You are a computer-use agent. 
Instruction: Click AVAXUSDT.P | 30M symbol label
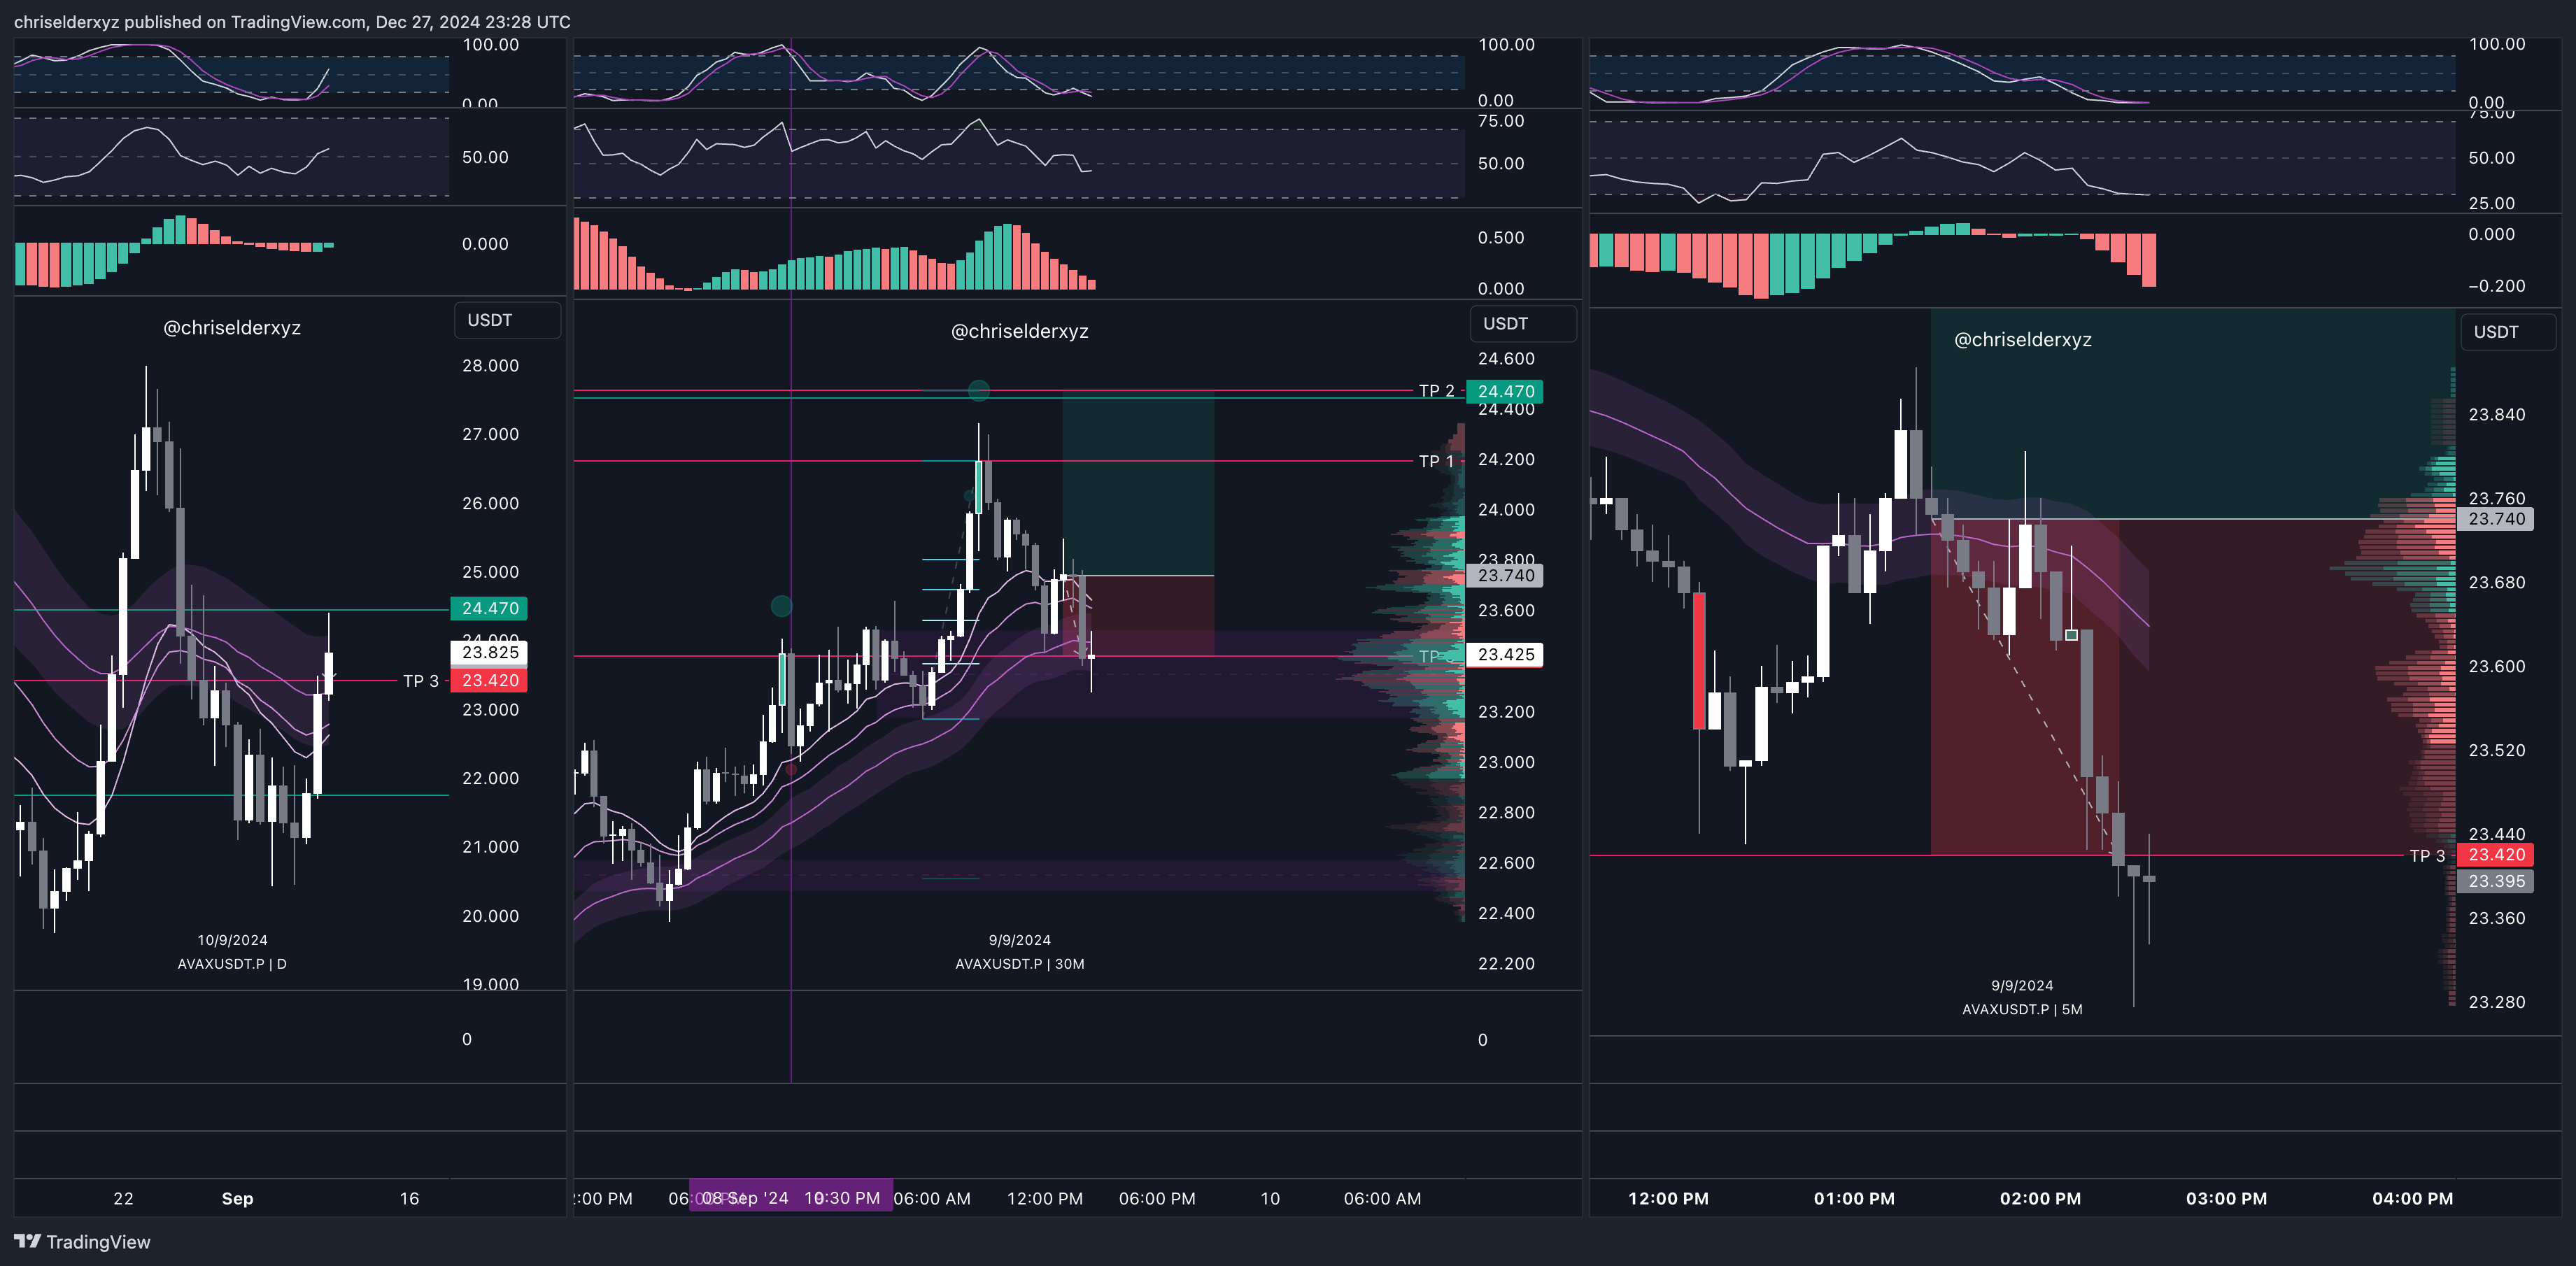[x=1019, y=964]
